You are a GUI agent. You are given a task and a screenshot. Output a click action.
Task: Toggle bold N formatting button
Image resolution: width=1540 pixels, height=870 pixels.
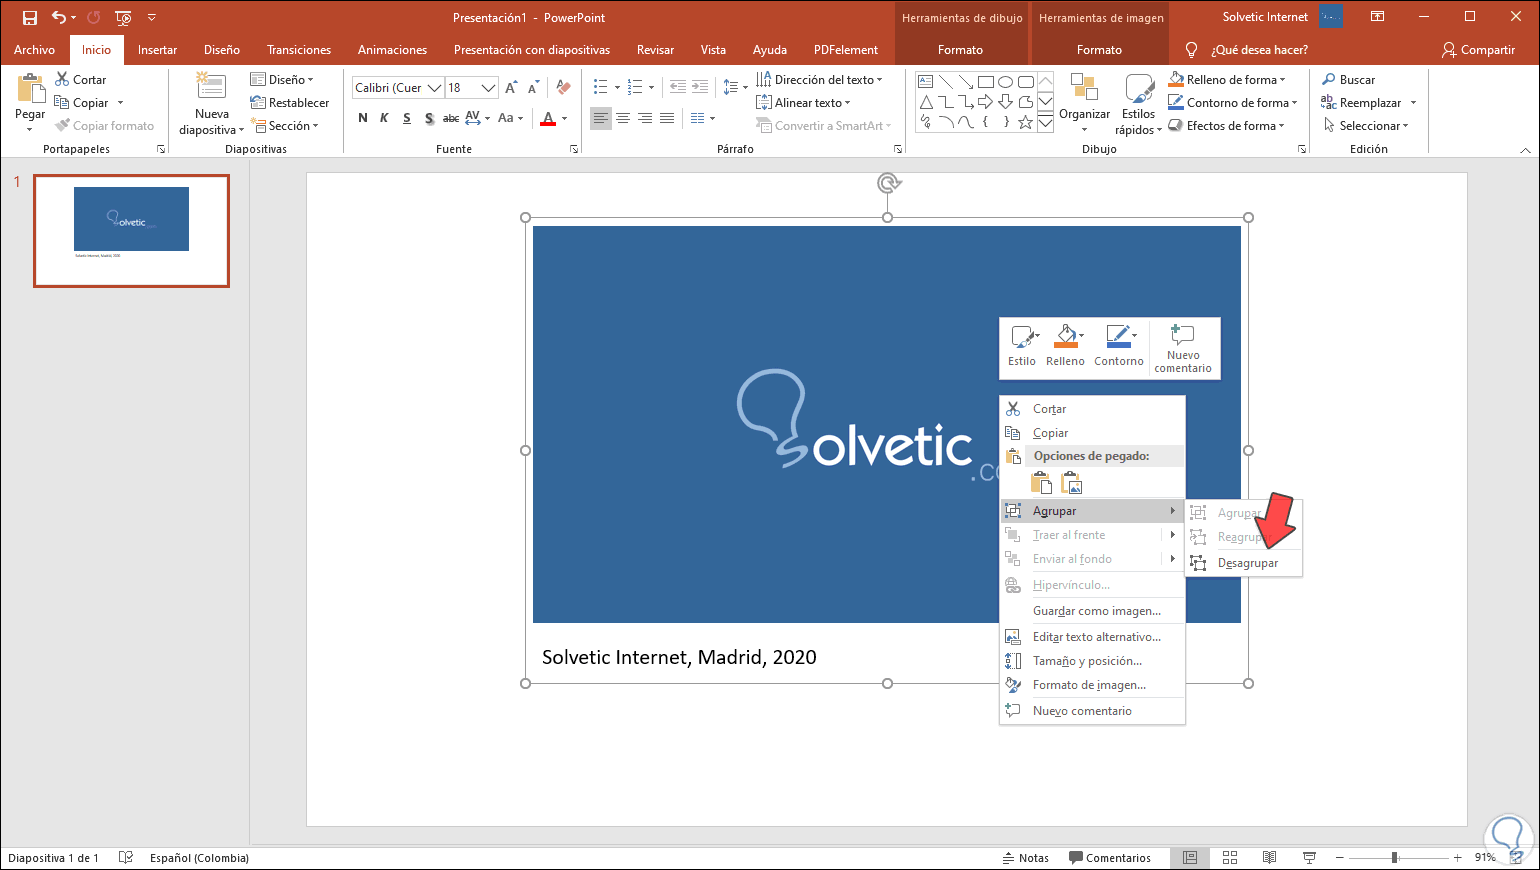click(x=362, y=118)
